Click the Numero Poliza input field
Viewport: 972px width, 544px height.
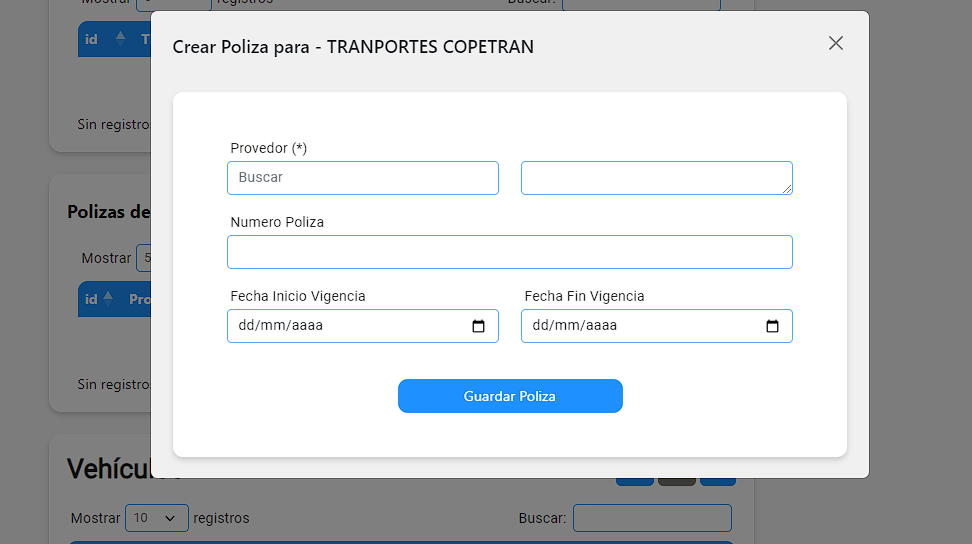(510, 252)
